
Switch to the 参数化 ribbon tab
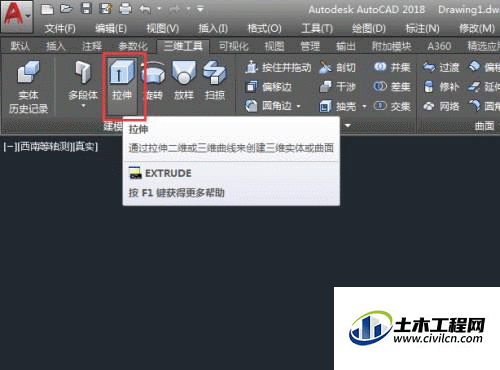coord(133,46)
